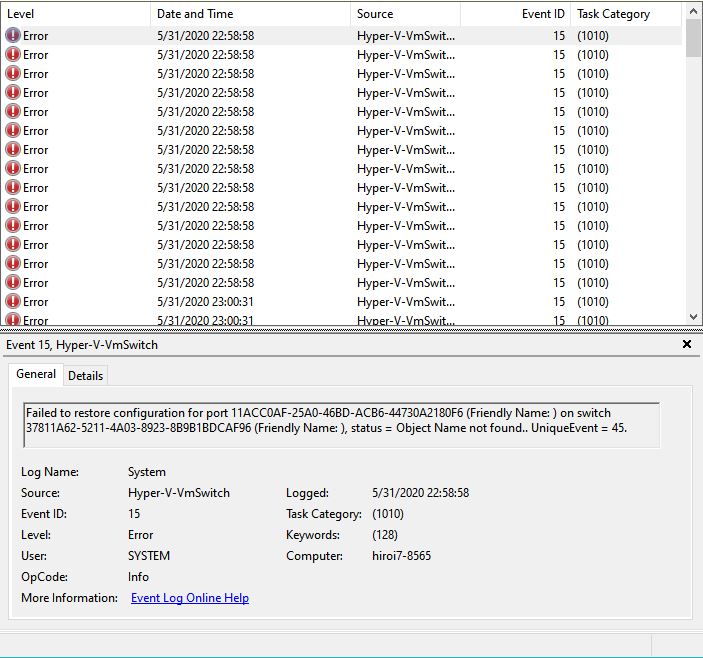Screen dimensions: 703x658
Task: Click the "Log Name:" label
Action: tap(50, 472)
